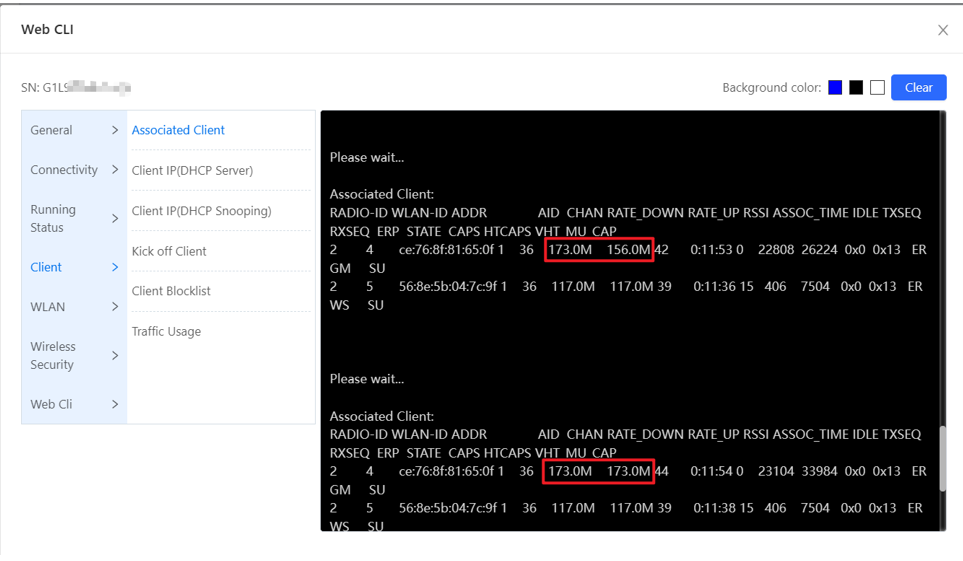Expand the General category chevron
This screenshot has height=561, width=963.
click(115, 130)
